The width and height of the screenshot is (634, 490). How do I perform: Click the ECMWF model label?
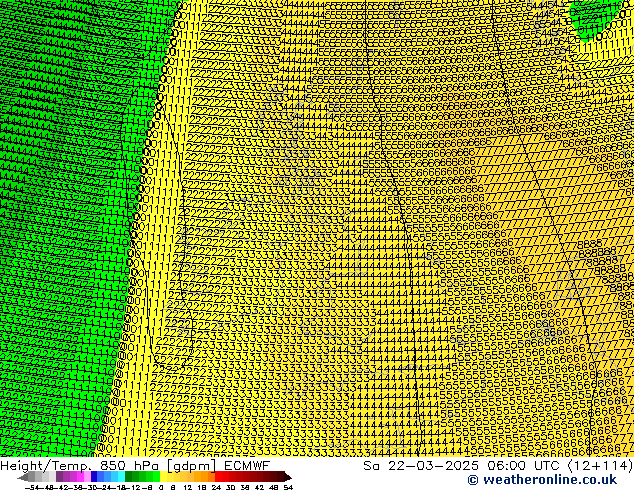pos(247,466)
